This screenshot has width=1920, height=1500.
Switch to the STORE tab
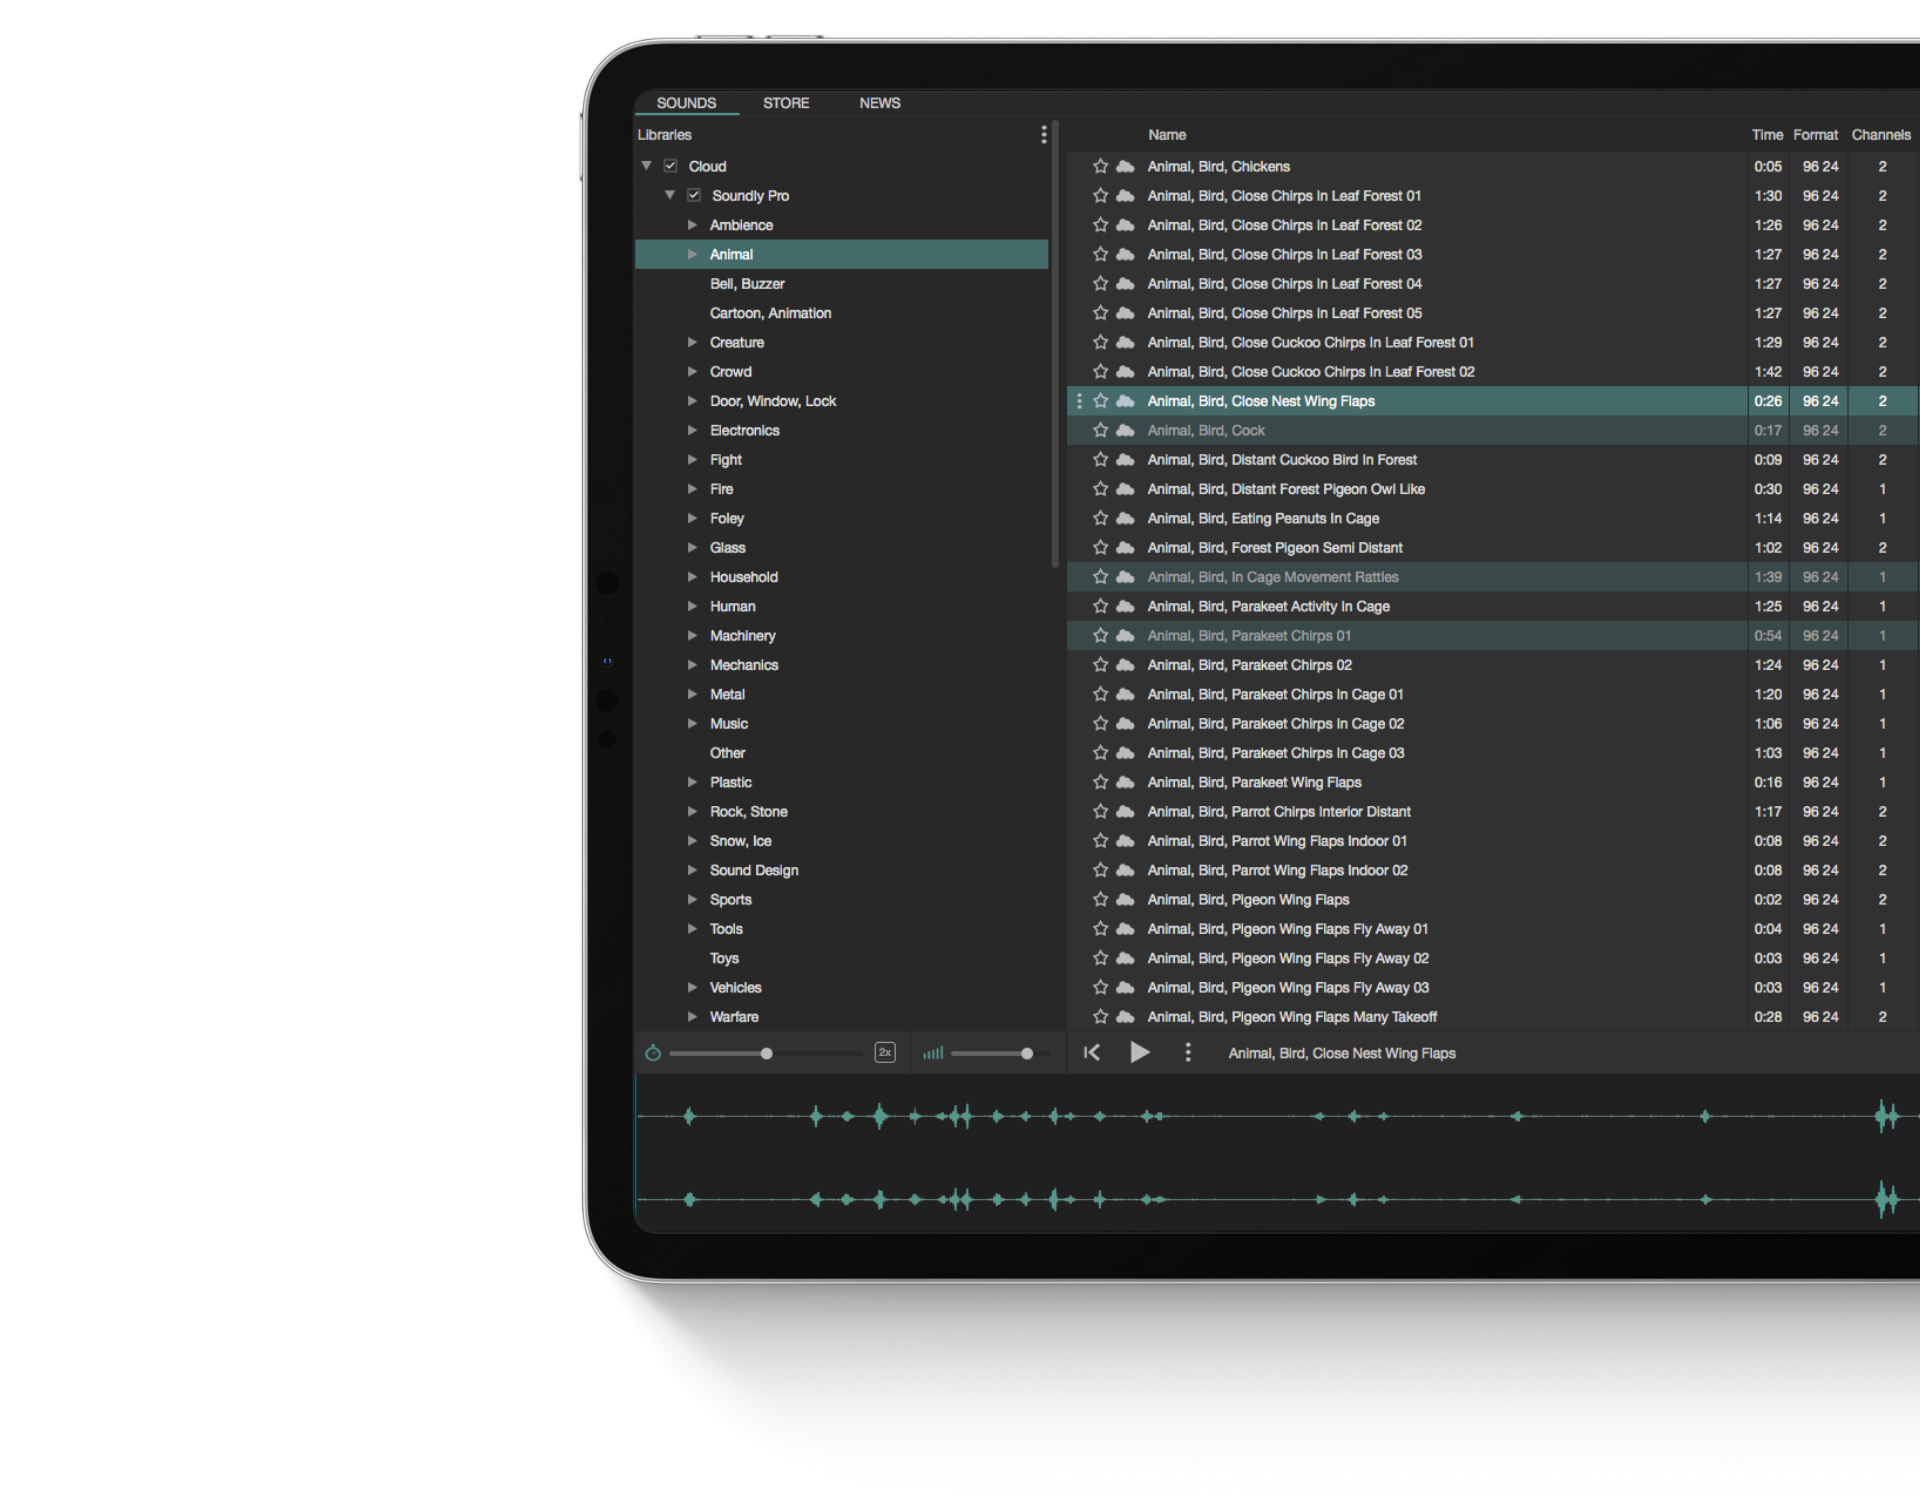(x=786, y=103)
